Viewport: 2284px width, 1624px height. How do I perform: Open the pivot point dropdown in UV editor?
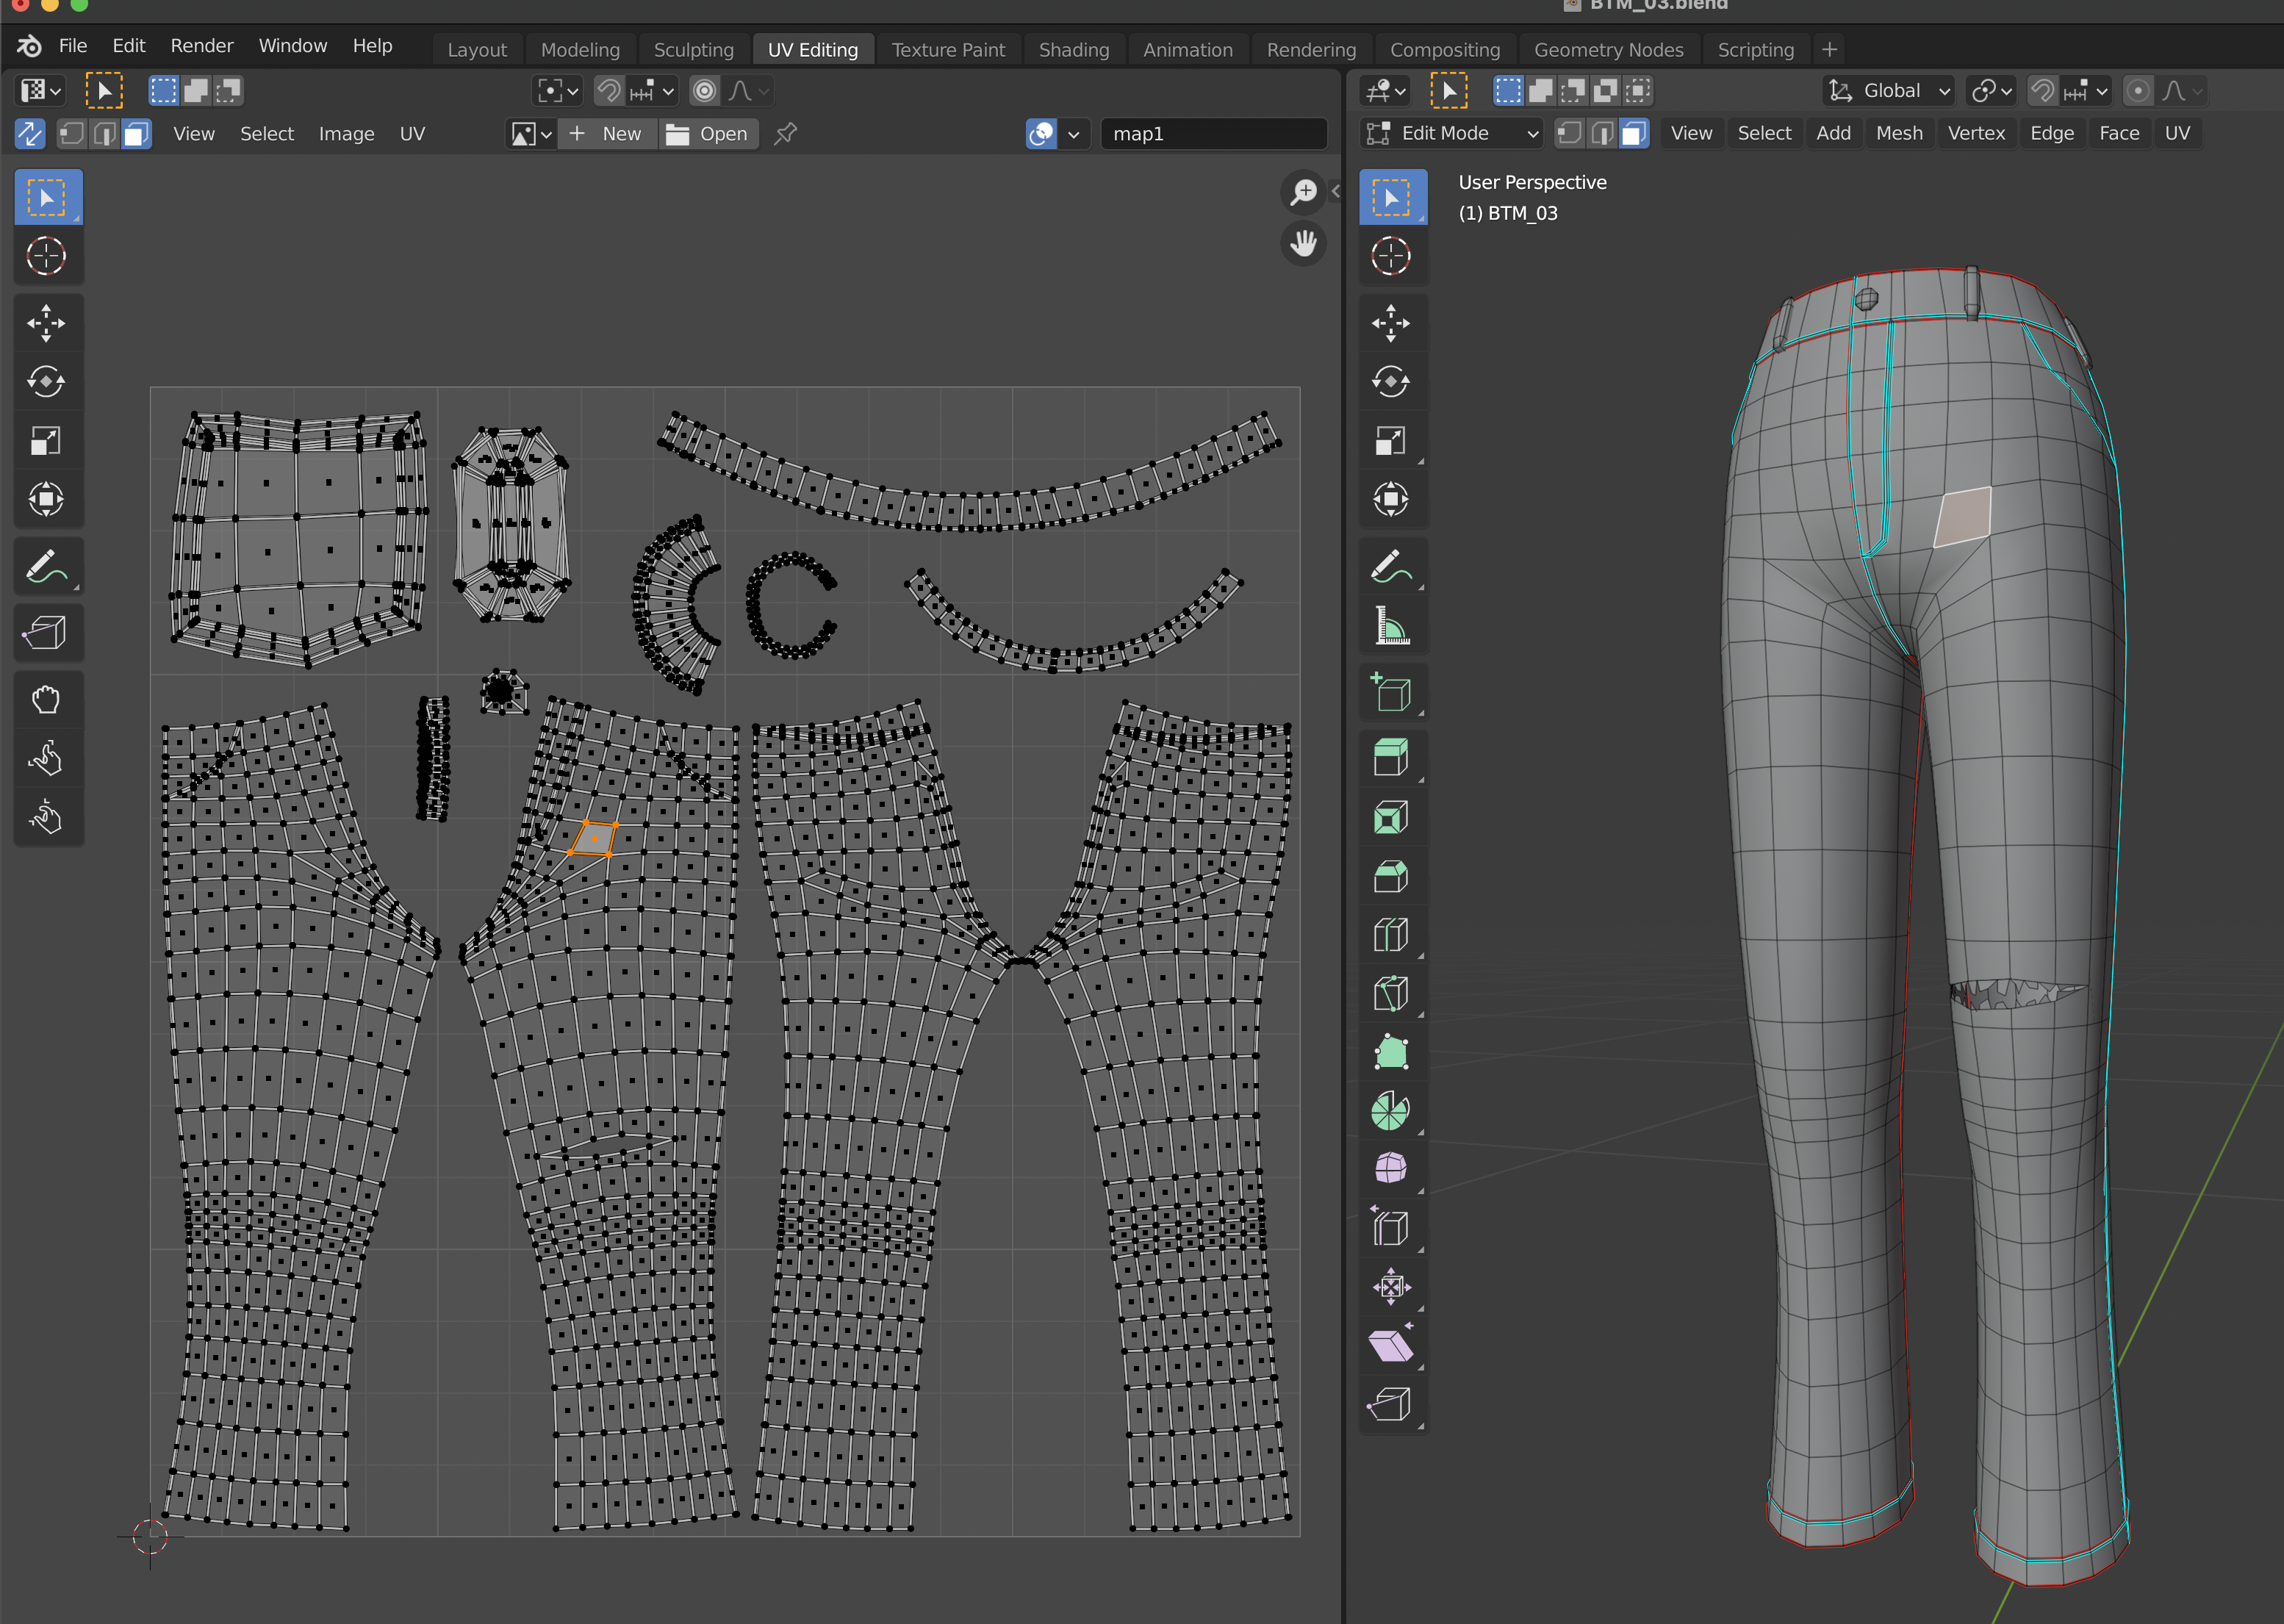[557, 91]
